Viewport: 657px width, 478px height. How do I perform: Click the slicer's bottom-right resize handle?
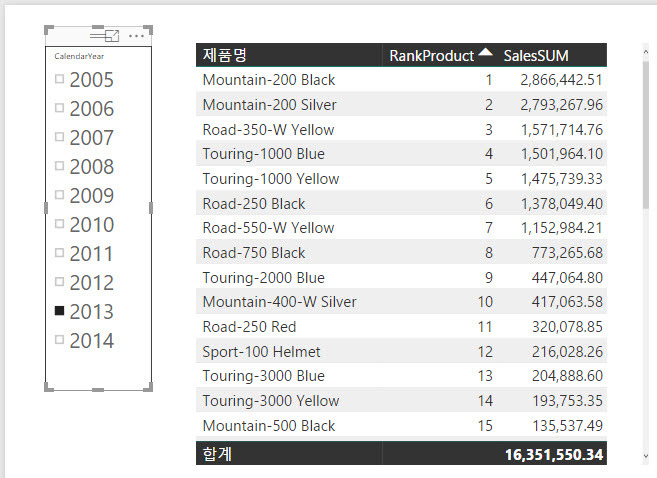[x=148, y=387]
